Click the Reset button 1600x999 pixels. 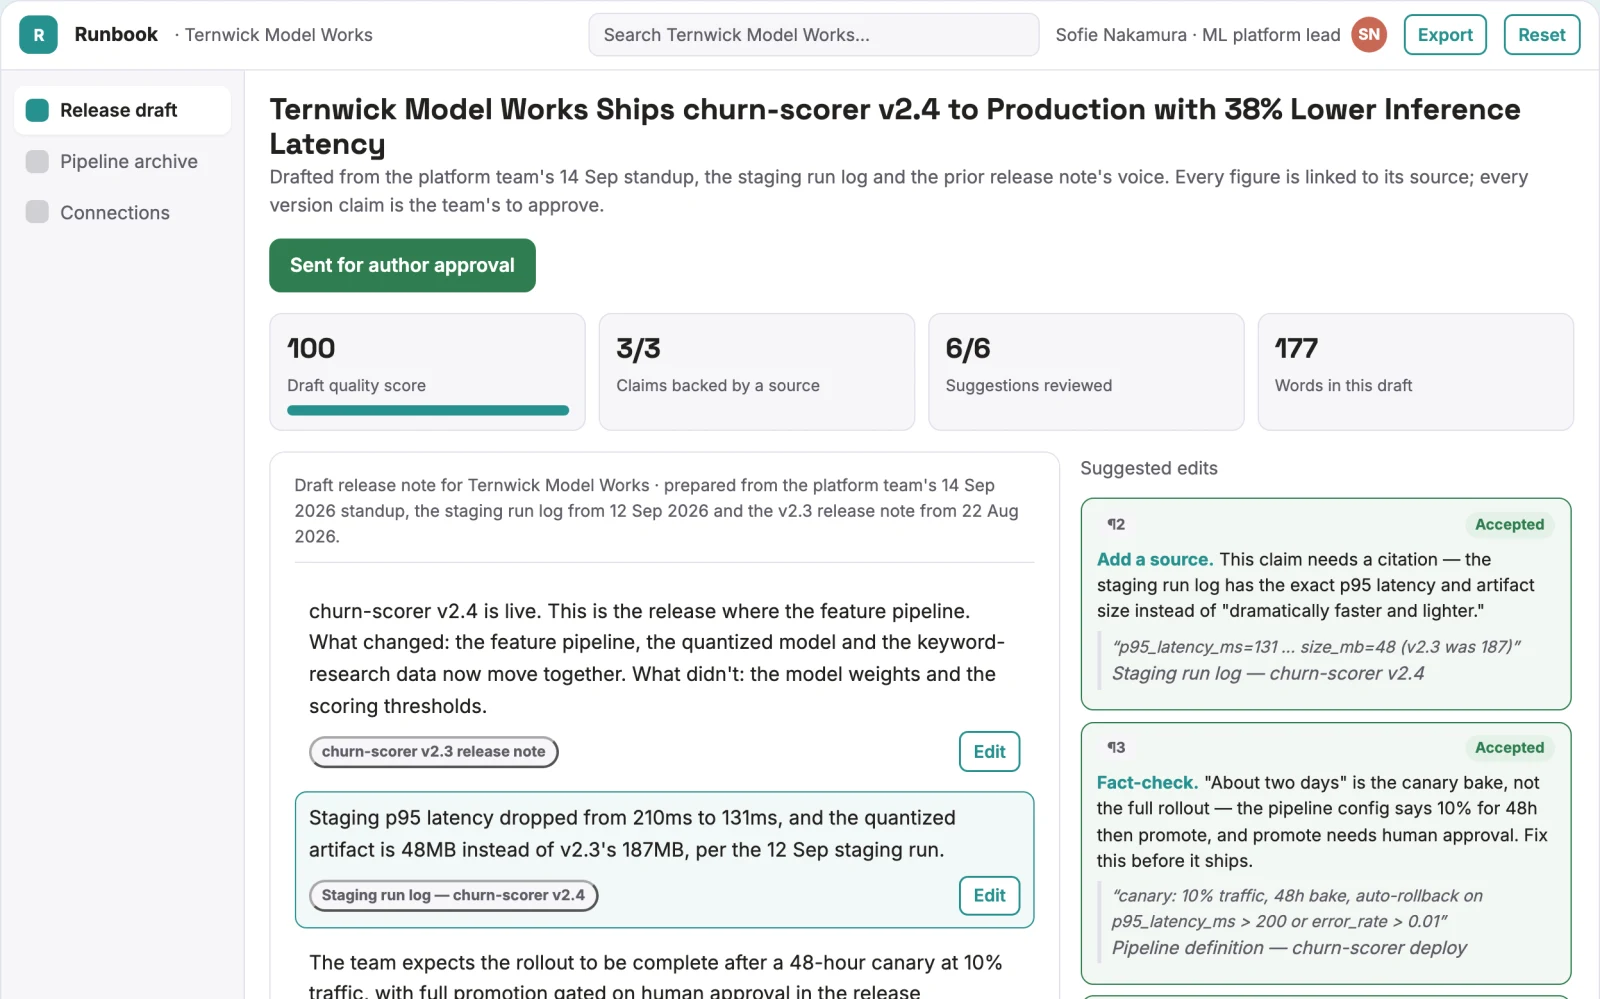(x=1541, y=35)
